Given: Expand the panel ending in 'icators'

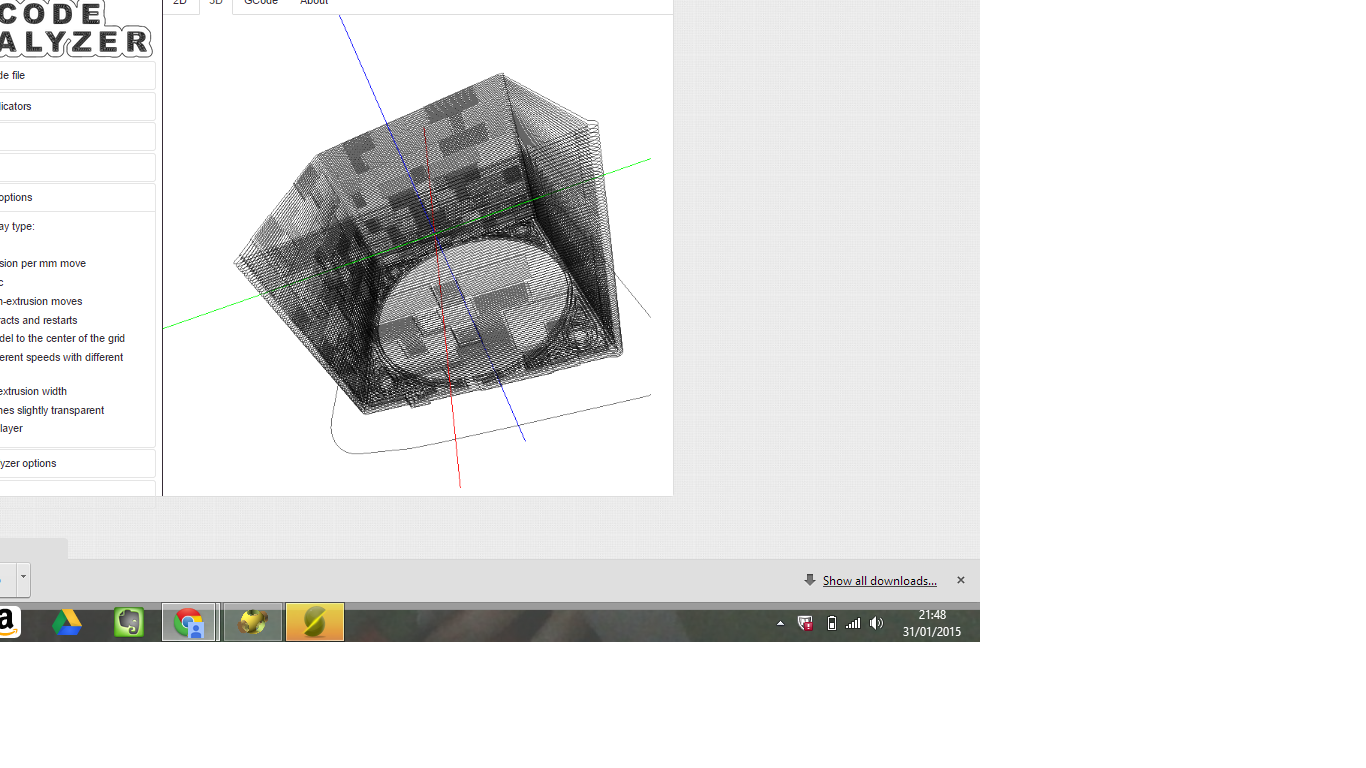Looking at the screenshot, I should (77, 106).
